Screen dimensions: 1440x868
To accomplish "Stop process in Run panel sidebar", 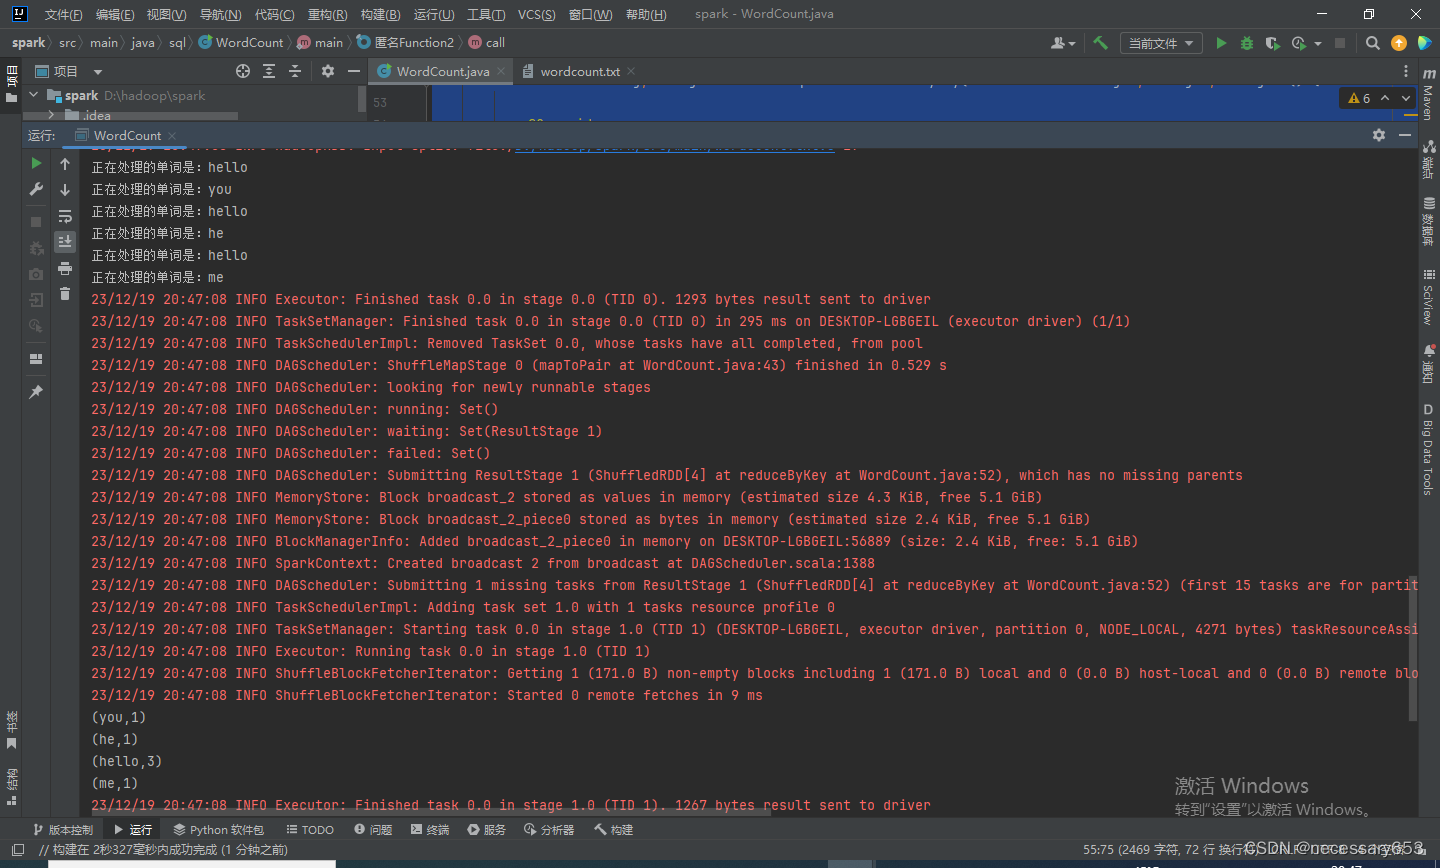I will click(36, 222).
